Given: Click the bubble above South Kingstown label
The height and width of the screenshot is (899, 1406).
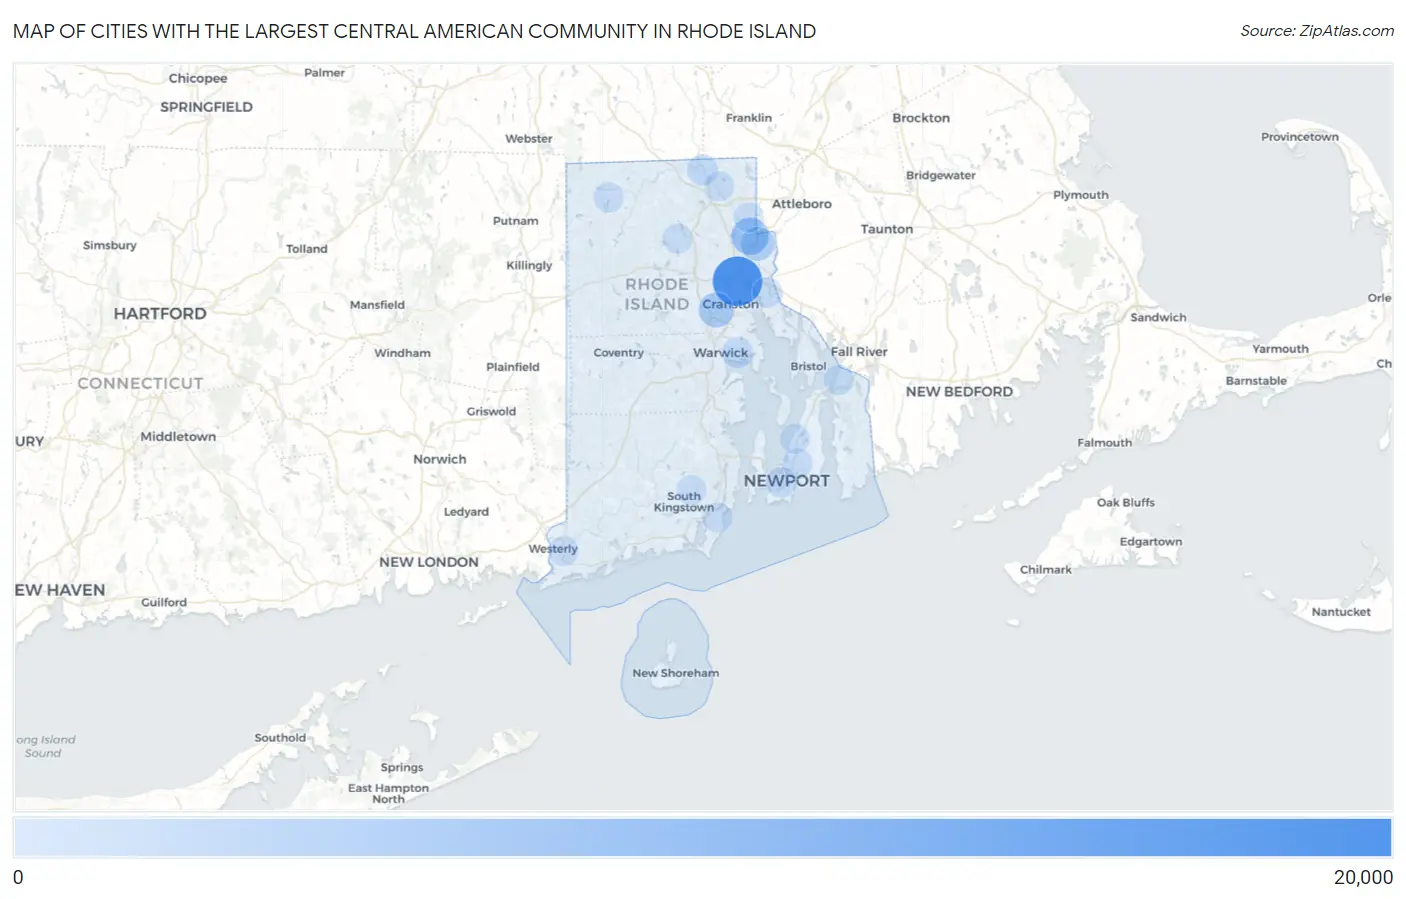Looking at the screenshot, I should (x=690, y=490).
